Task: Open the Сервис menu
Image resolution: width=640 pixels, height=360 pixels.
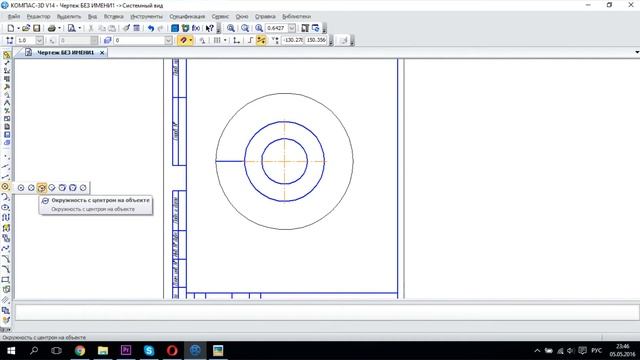Action: tap(220, 16)
